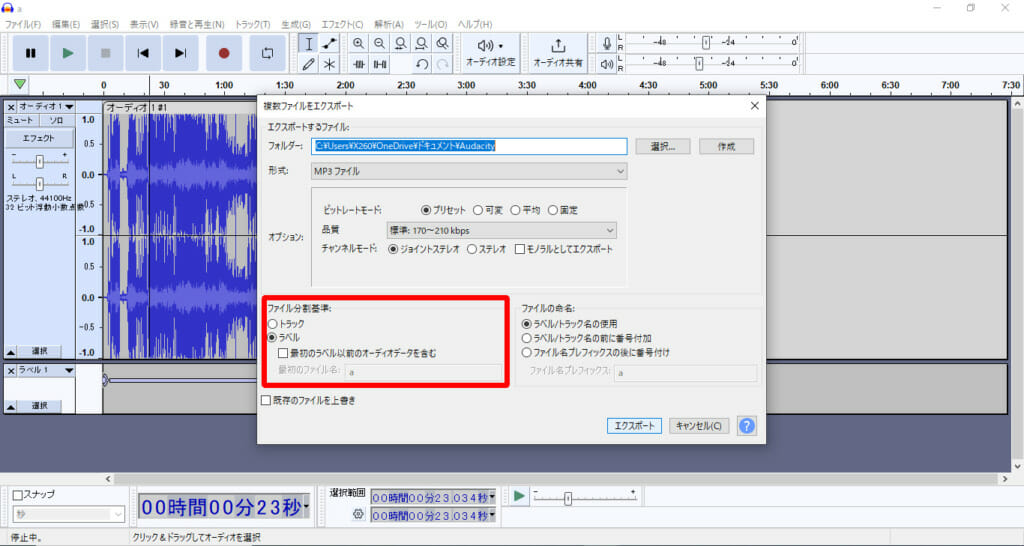Click the Pause transport button
The image size is (1024, 546).
(31, 54)
